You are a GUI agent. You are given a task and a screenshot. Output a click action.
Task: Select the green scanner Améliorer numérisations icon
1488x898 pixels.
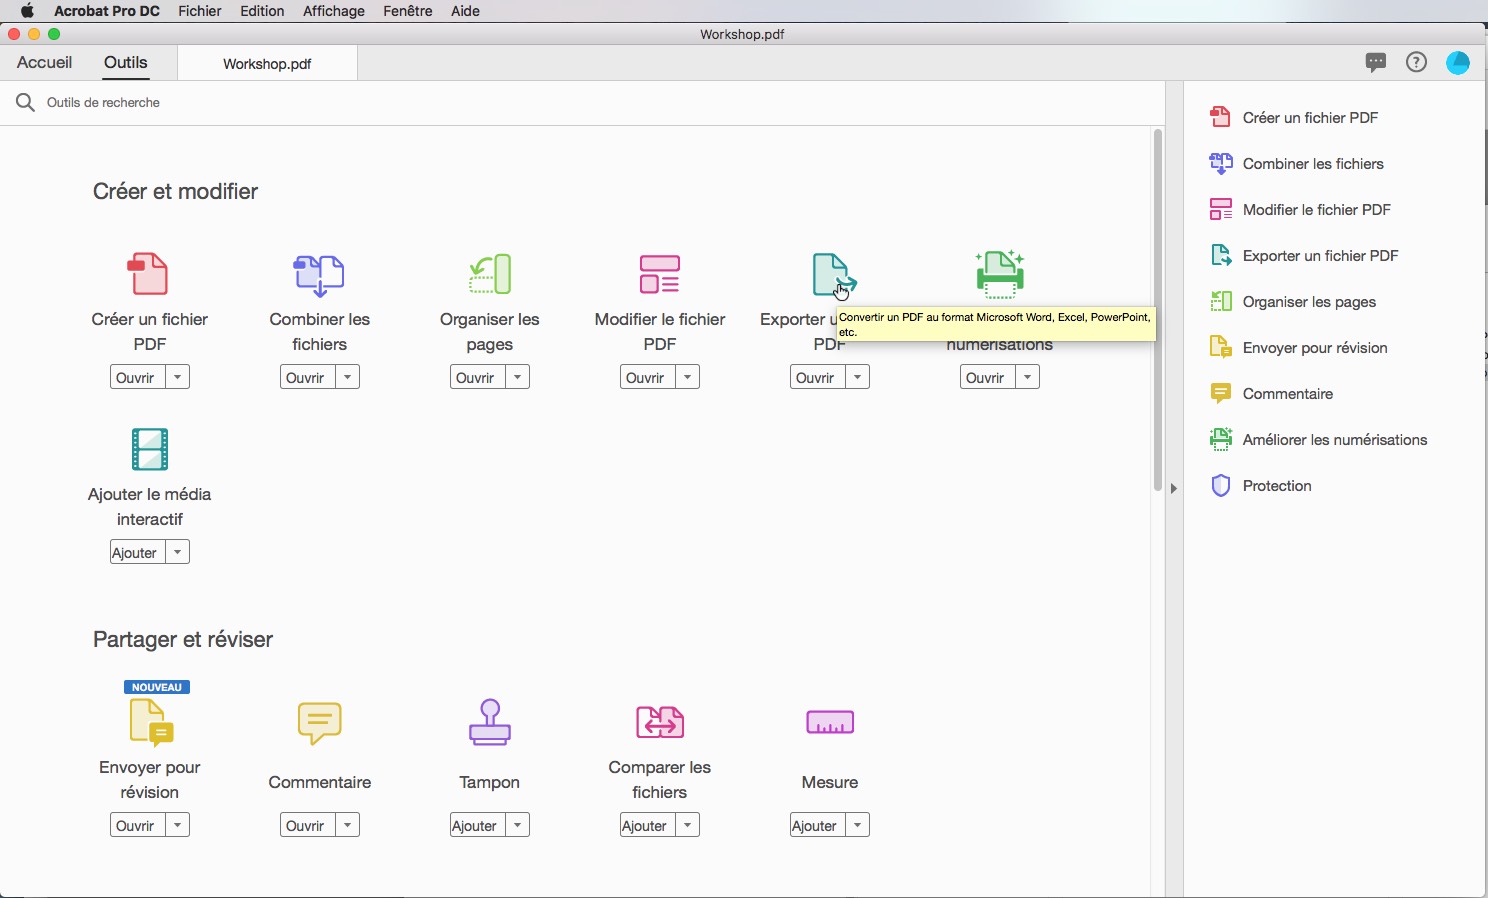click(x=1000, y=274)
